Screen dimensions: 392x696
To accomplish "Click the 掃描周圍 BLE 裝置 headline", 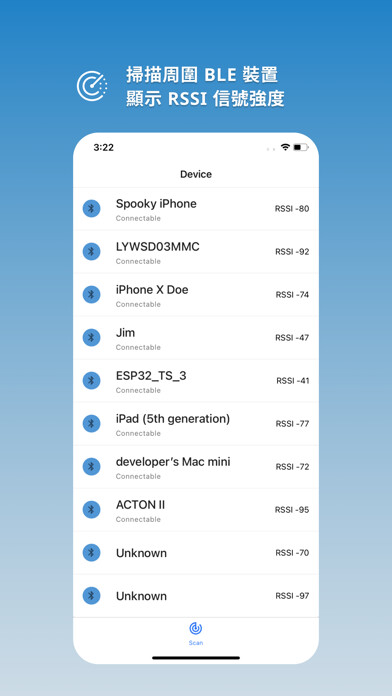I will [202, 75].
